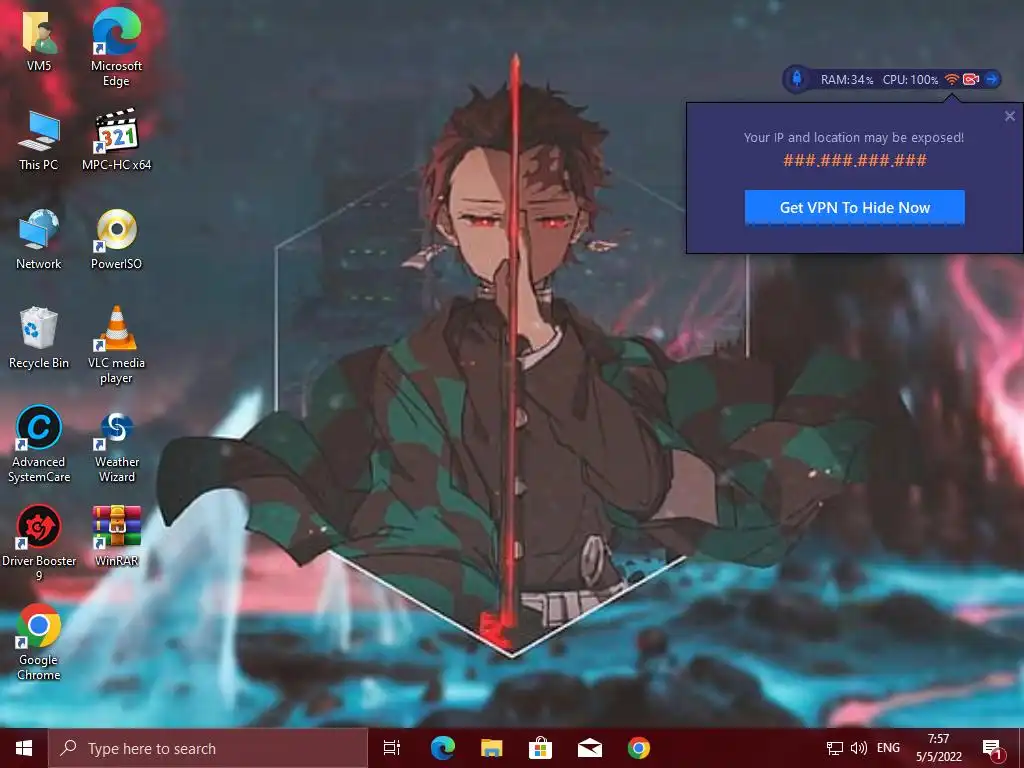The height and width of the screenshot is (768, 1024).
Task: Click the 'Your IP and location may be exposed!' text
Action: (x=854, y=137)
